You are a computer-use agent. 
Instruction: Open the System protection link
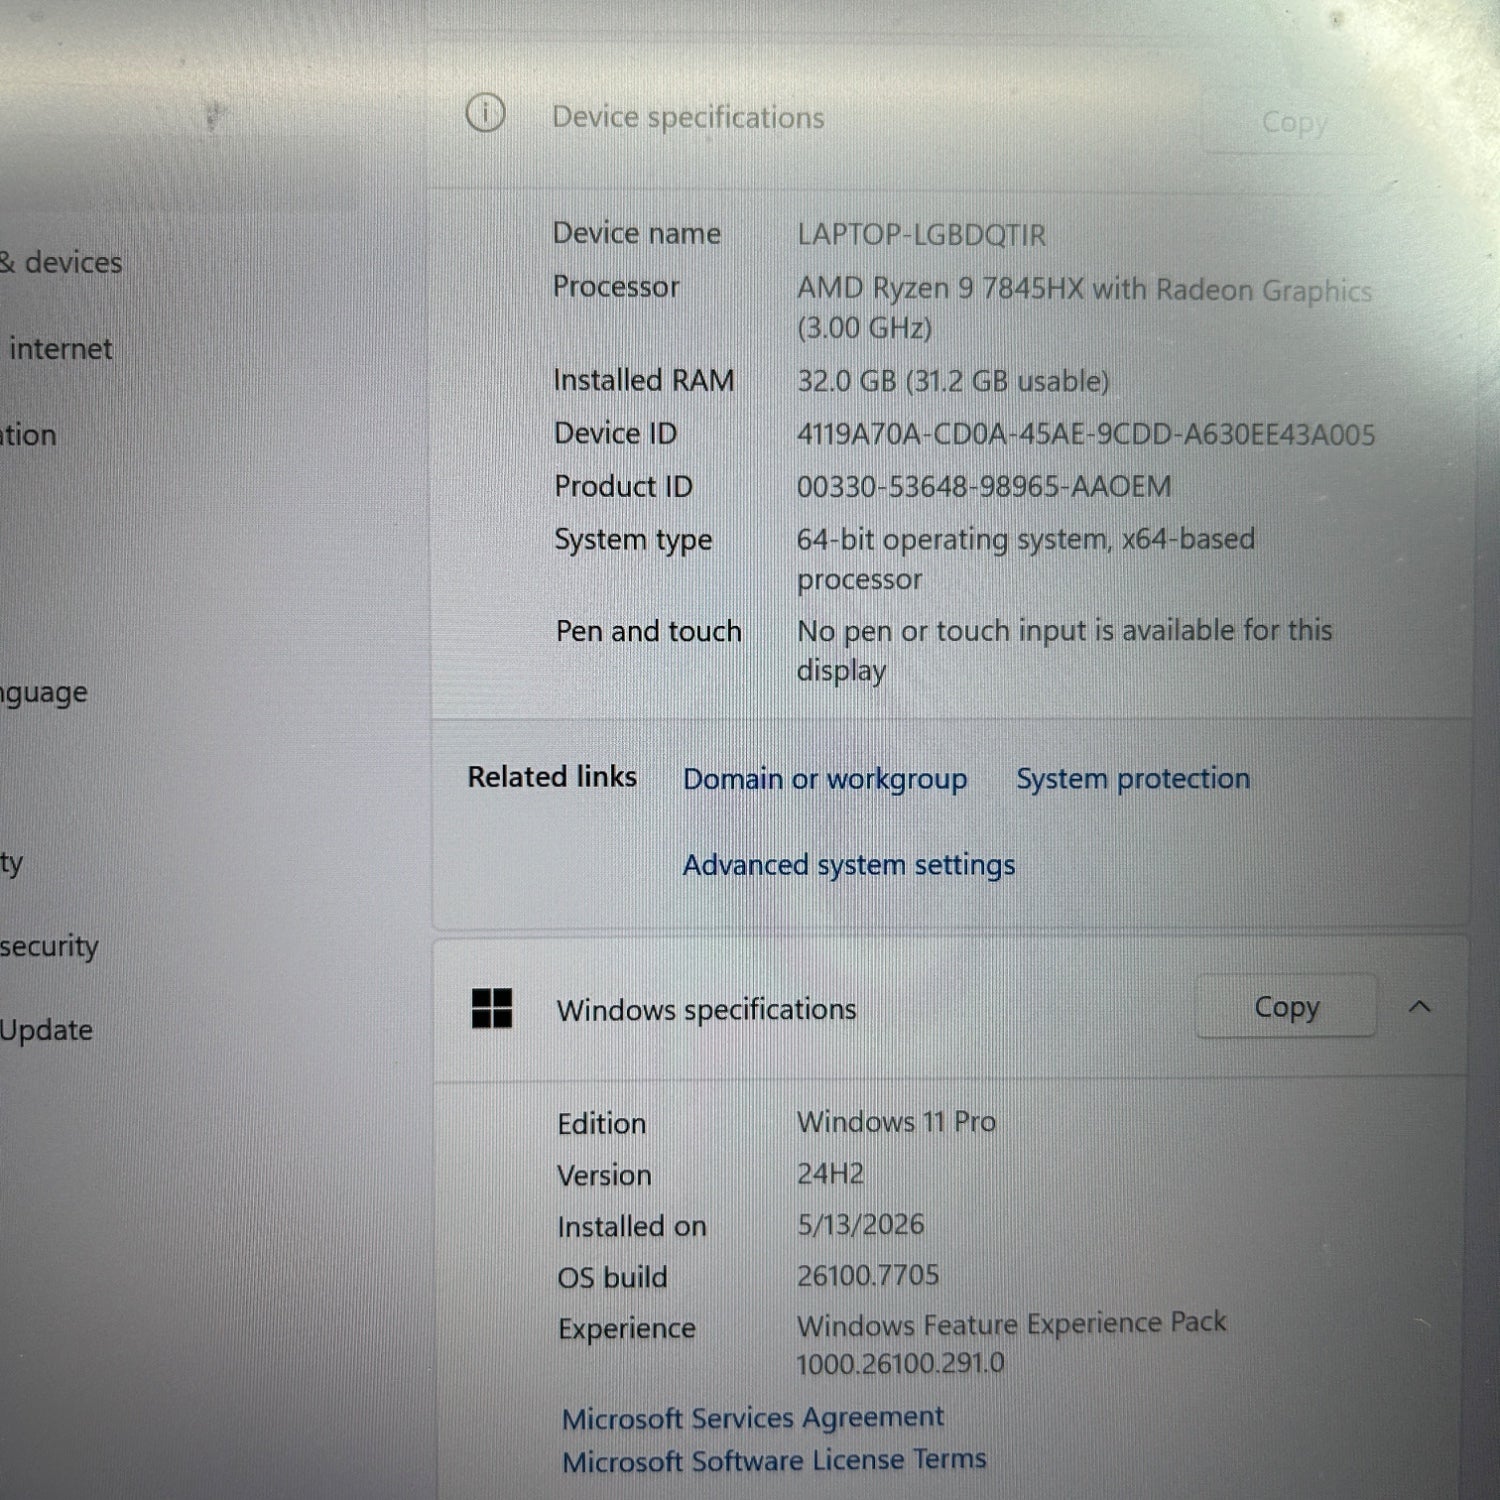(x=1133, y=778)
